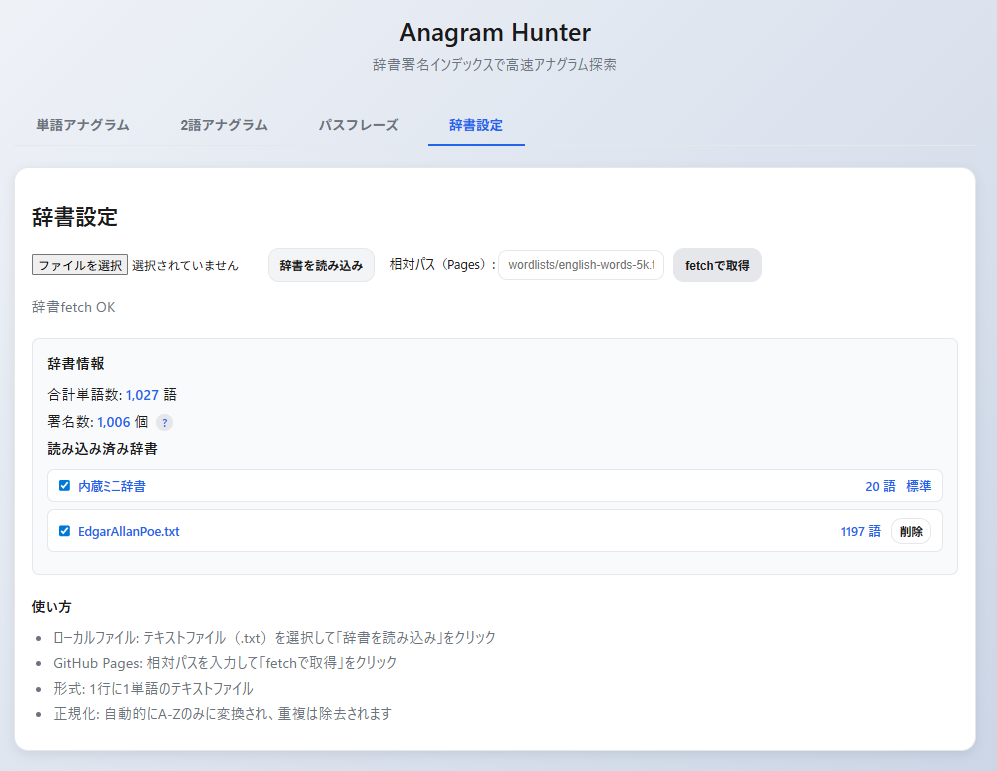The image size is (997, 771).
Task: Go to the パスフレーズ tab
Action: (358, 125)
